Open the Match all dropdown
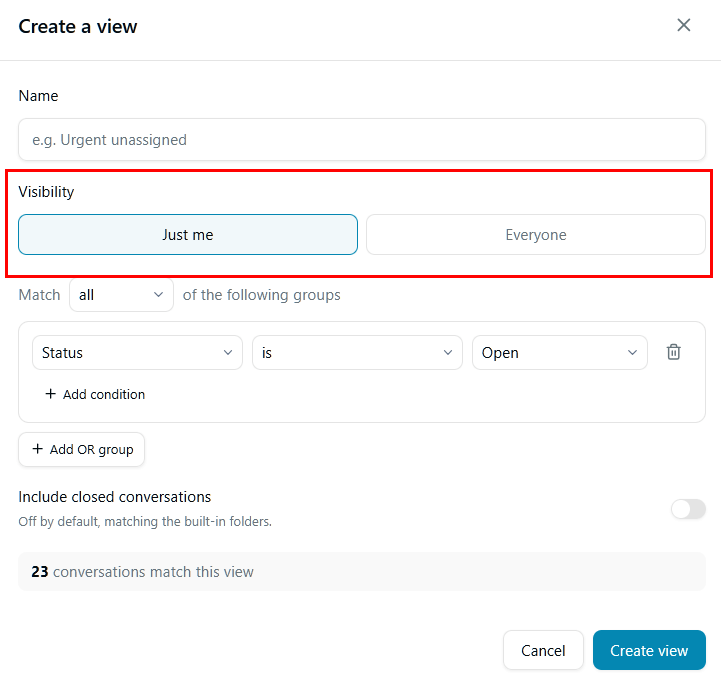Screen dimensions: 721x685 [x=121, y=295]
